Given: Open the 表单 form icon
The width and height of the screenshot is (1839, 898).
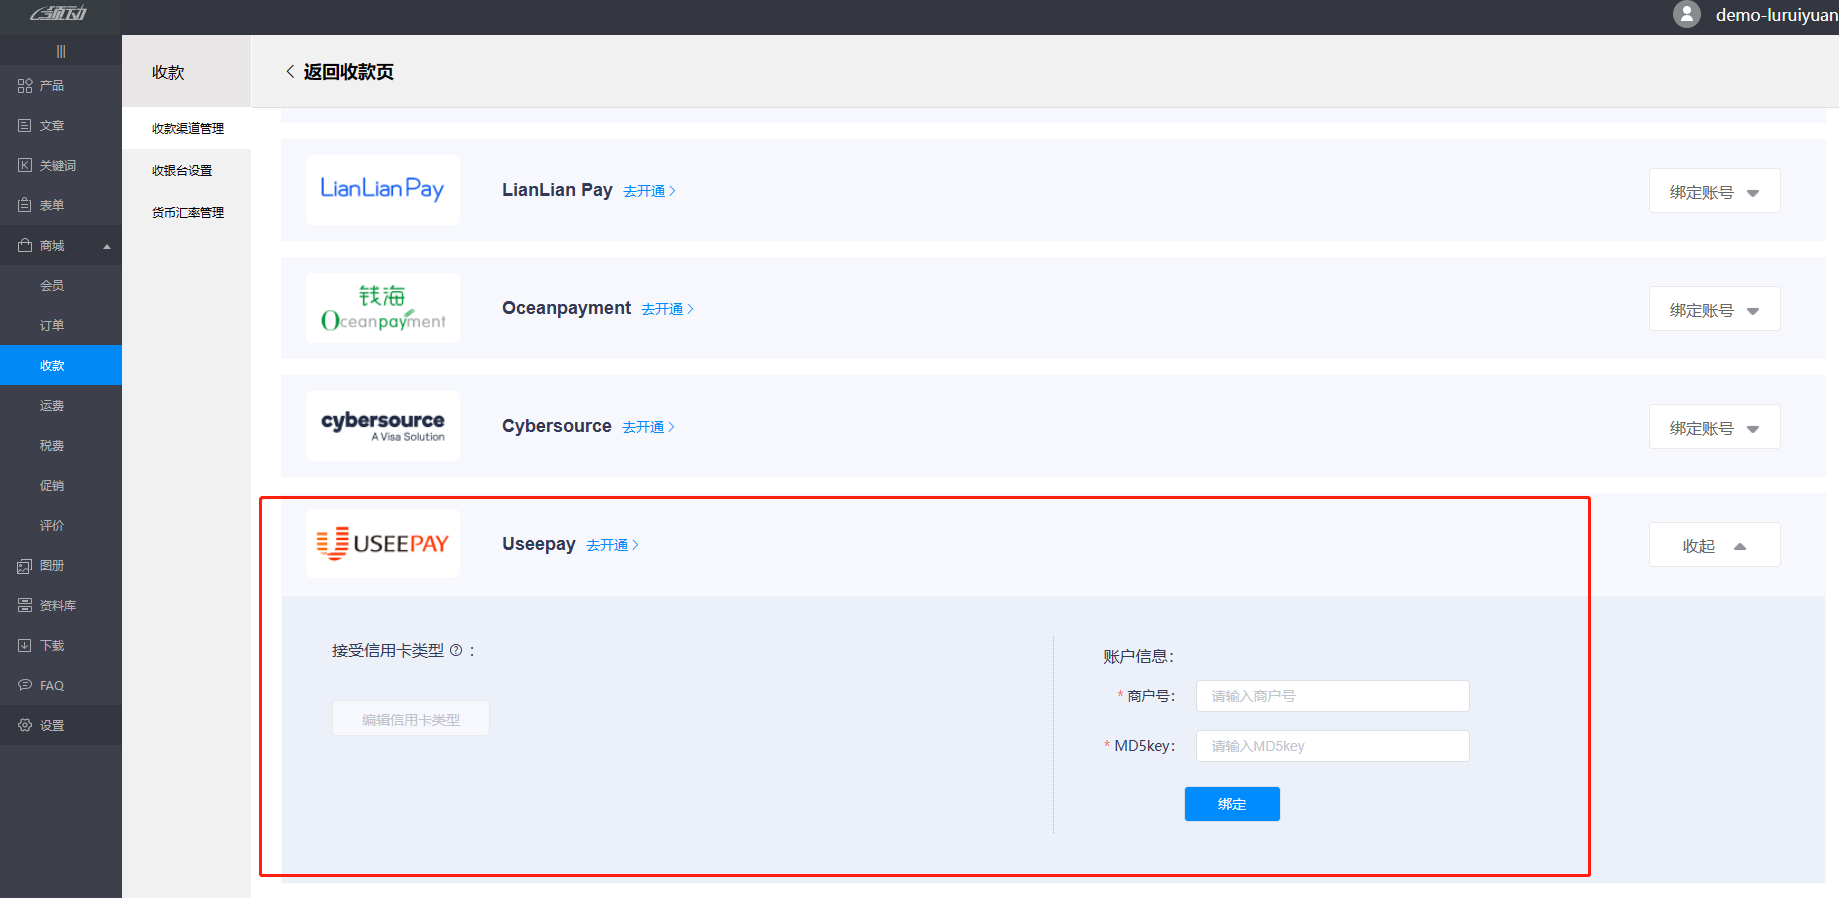Looking at the screenshot, I should pyautogui.click(x=25, y=205).
